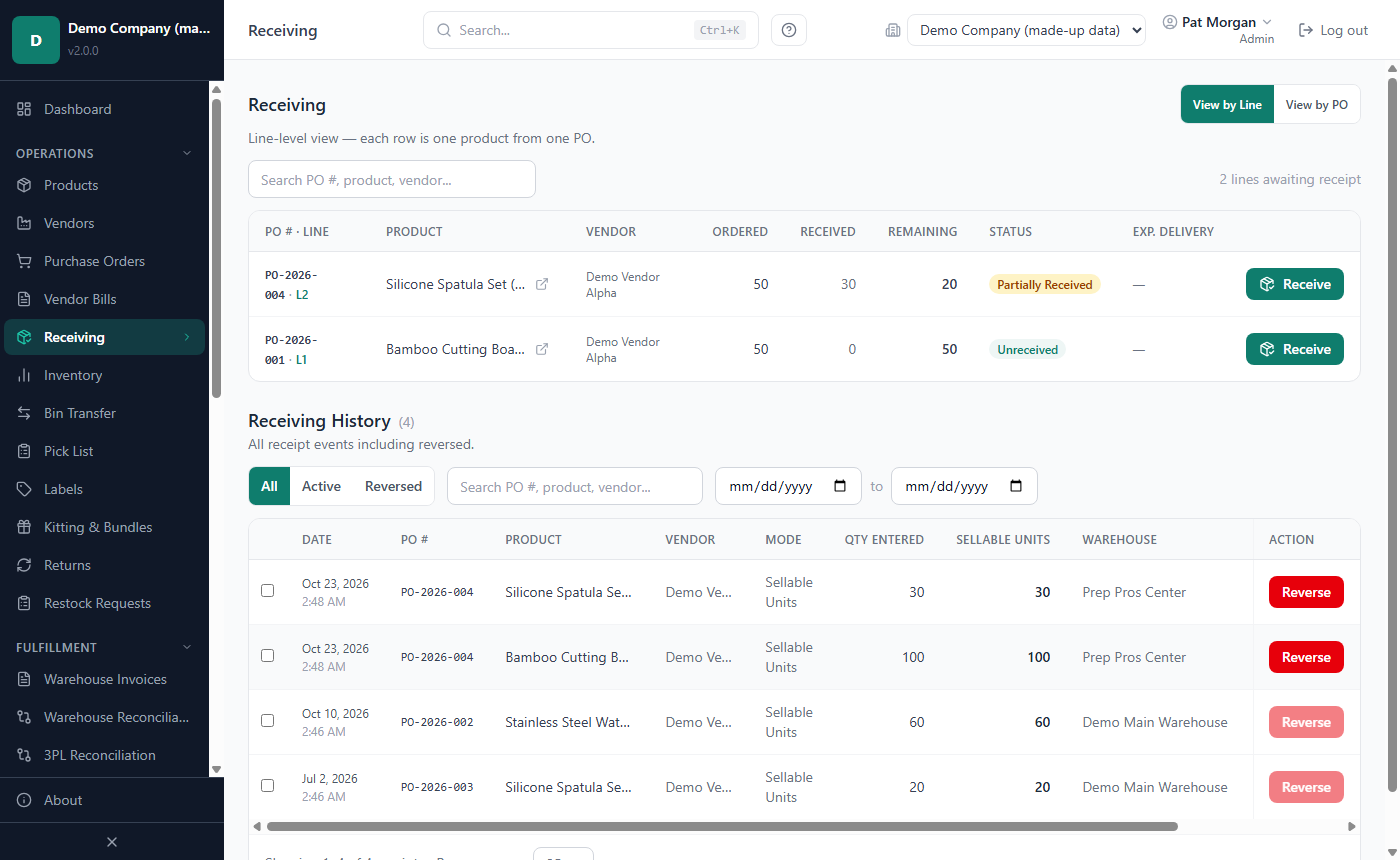1400x860 pixels.
Task: Click the Warehouse Reconciliation icon
Action: tap(24, 717)
